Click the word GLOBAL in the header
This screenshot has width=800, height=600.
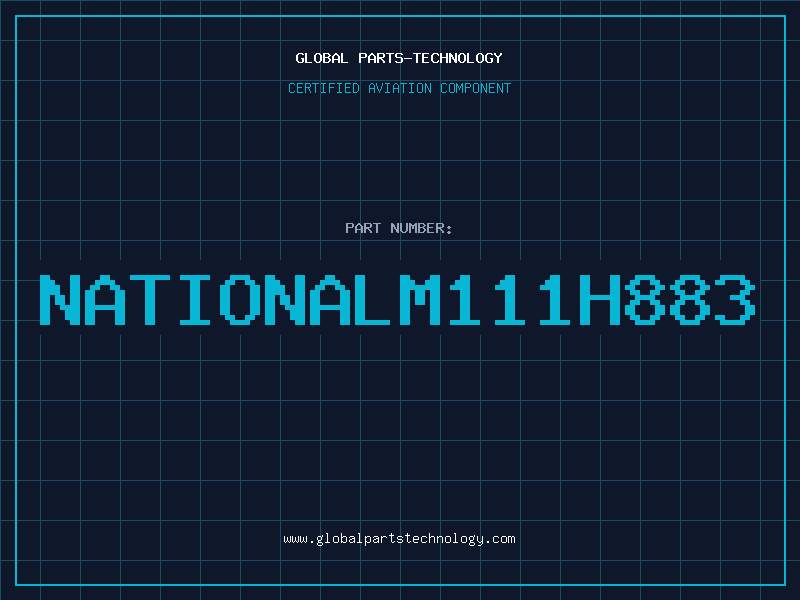click(321, 58)
